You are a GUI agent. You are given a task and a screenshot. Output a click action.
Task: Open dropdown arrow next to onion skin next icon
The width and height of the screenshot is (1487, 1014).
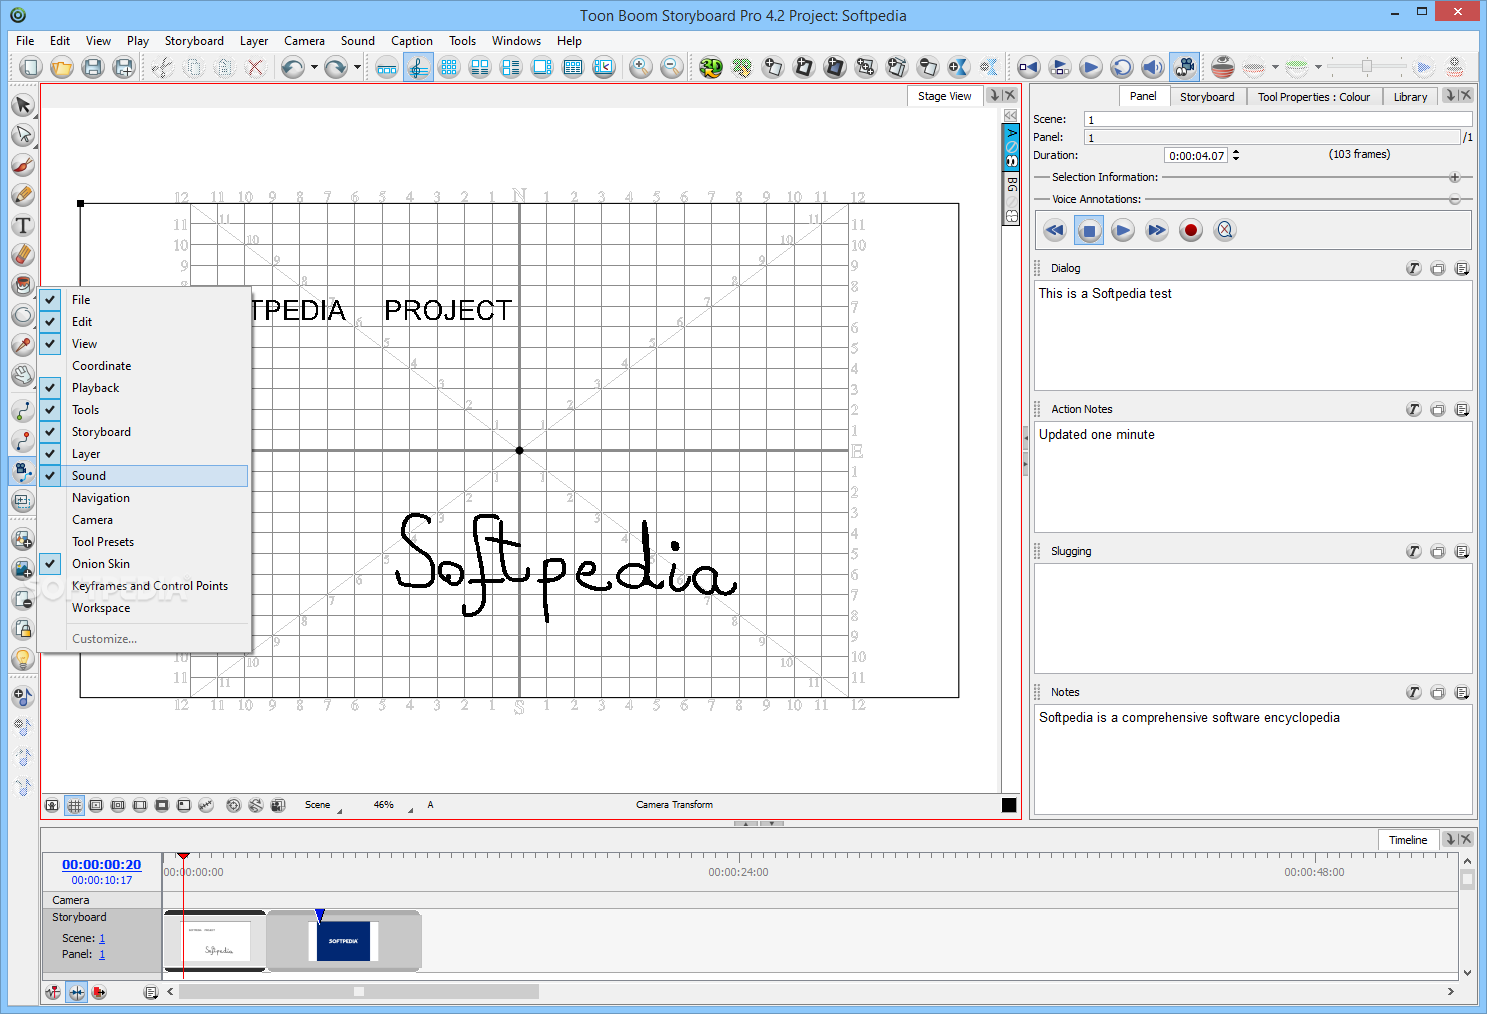click(1318, 67)
